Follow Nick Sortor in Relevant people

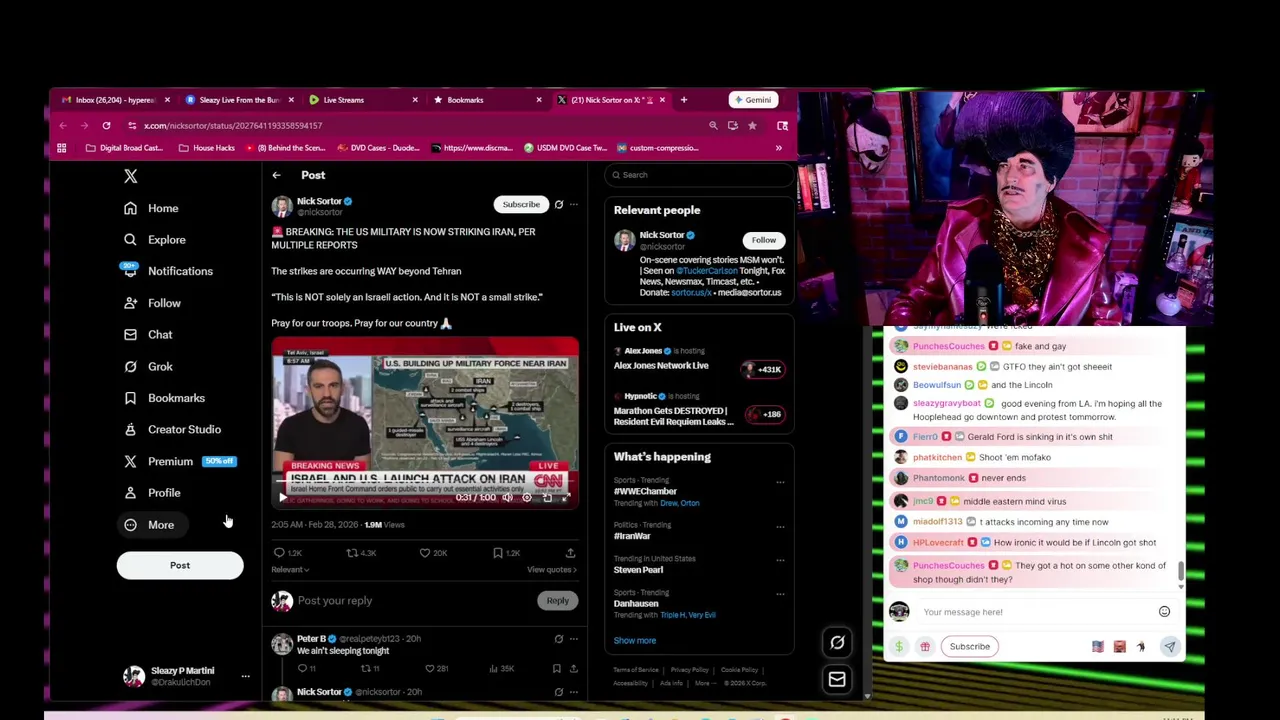tap(763, 240)
